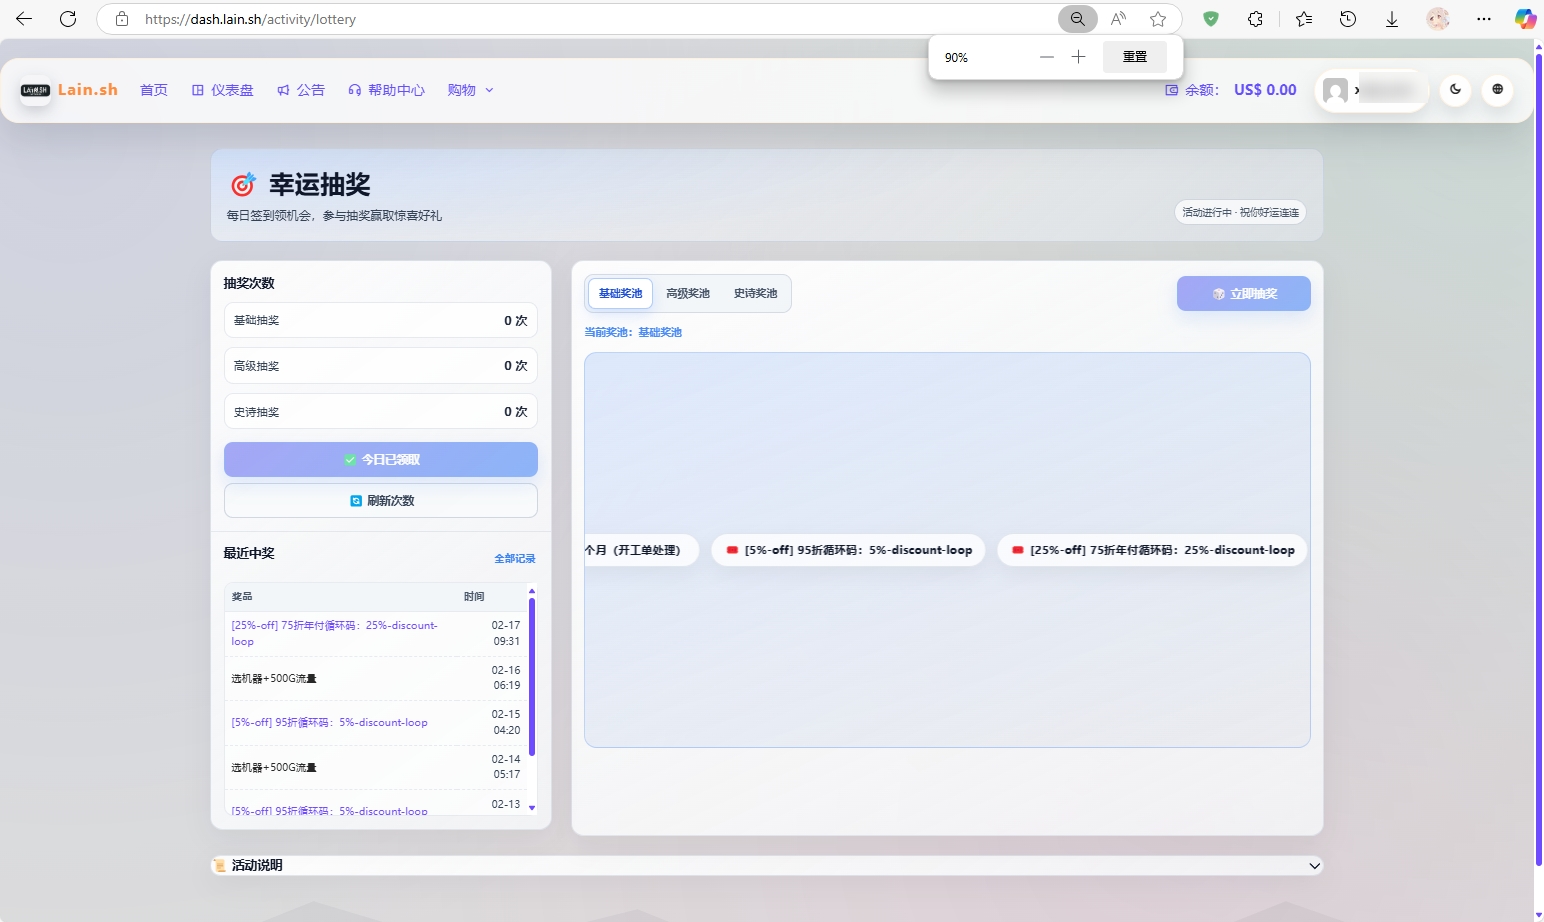Open browser history icon
The width and height of the screenshot is (1544, 922).
click(1348, 19)
